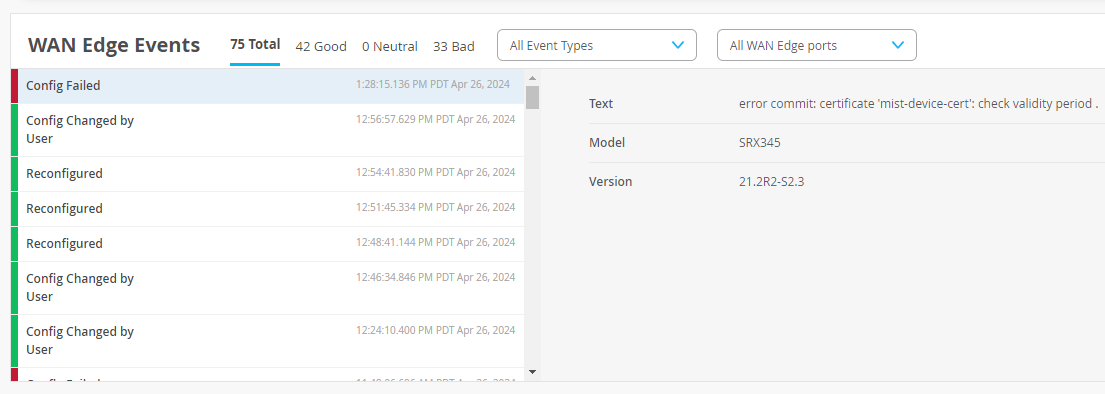This screenshot has height=394, width=1105.
Task: Click the scroll down arrow of the events list
Action: 532,371
